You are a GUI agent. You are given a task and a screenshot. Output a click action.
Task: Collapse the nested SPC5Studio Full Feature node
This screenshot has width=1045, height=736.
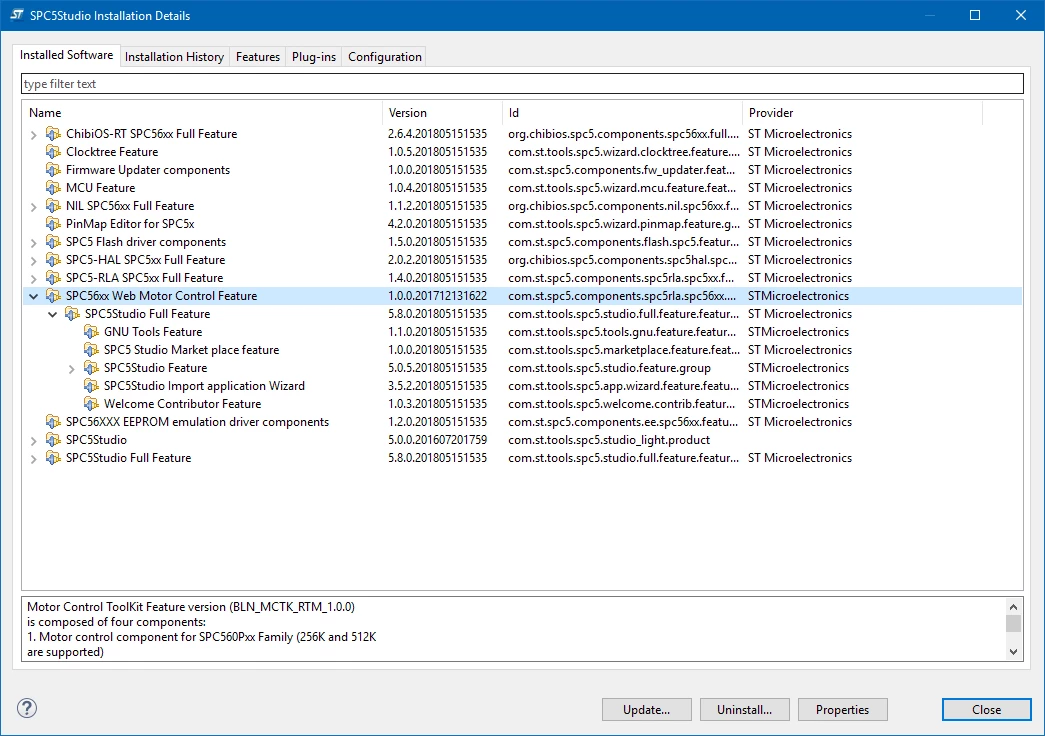coord(53,314)
